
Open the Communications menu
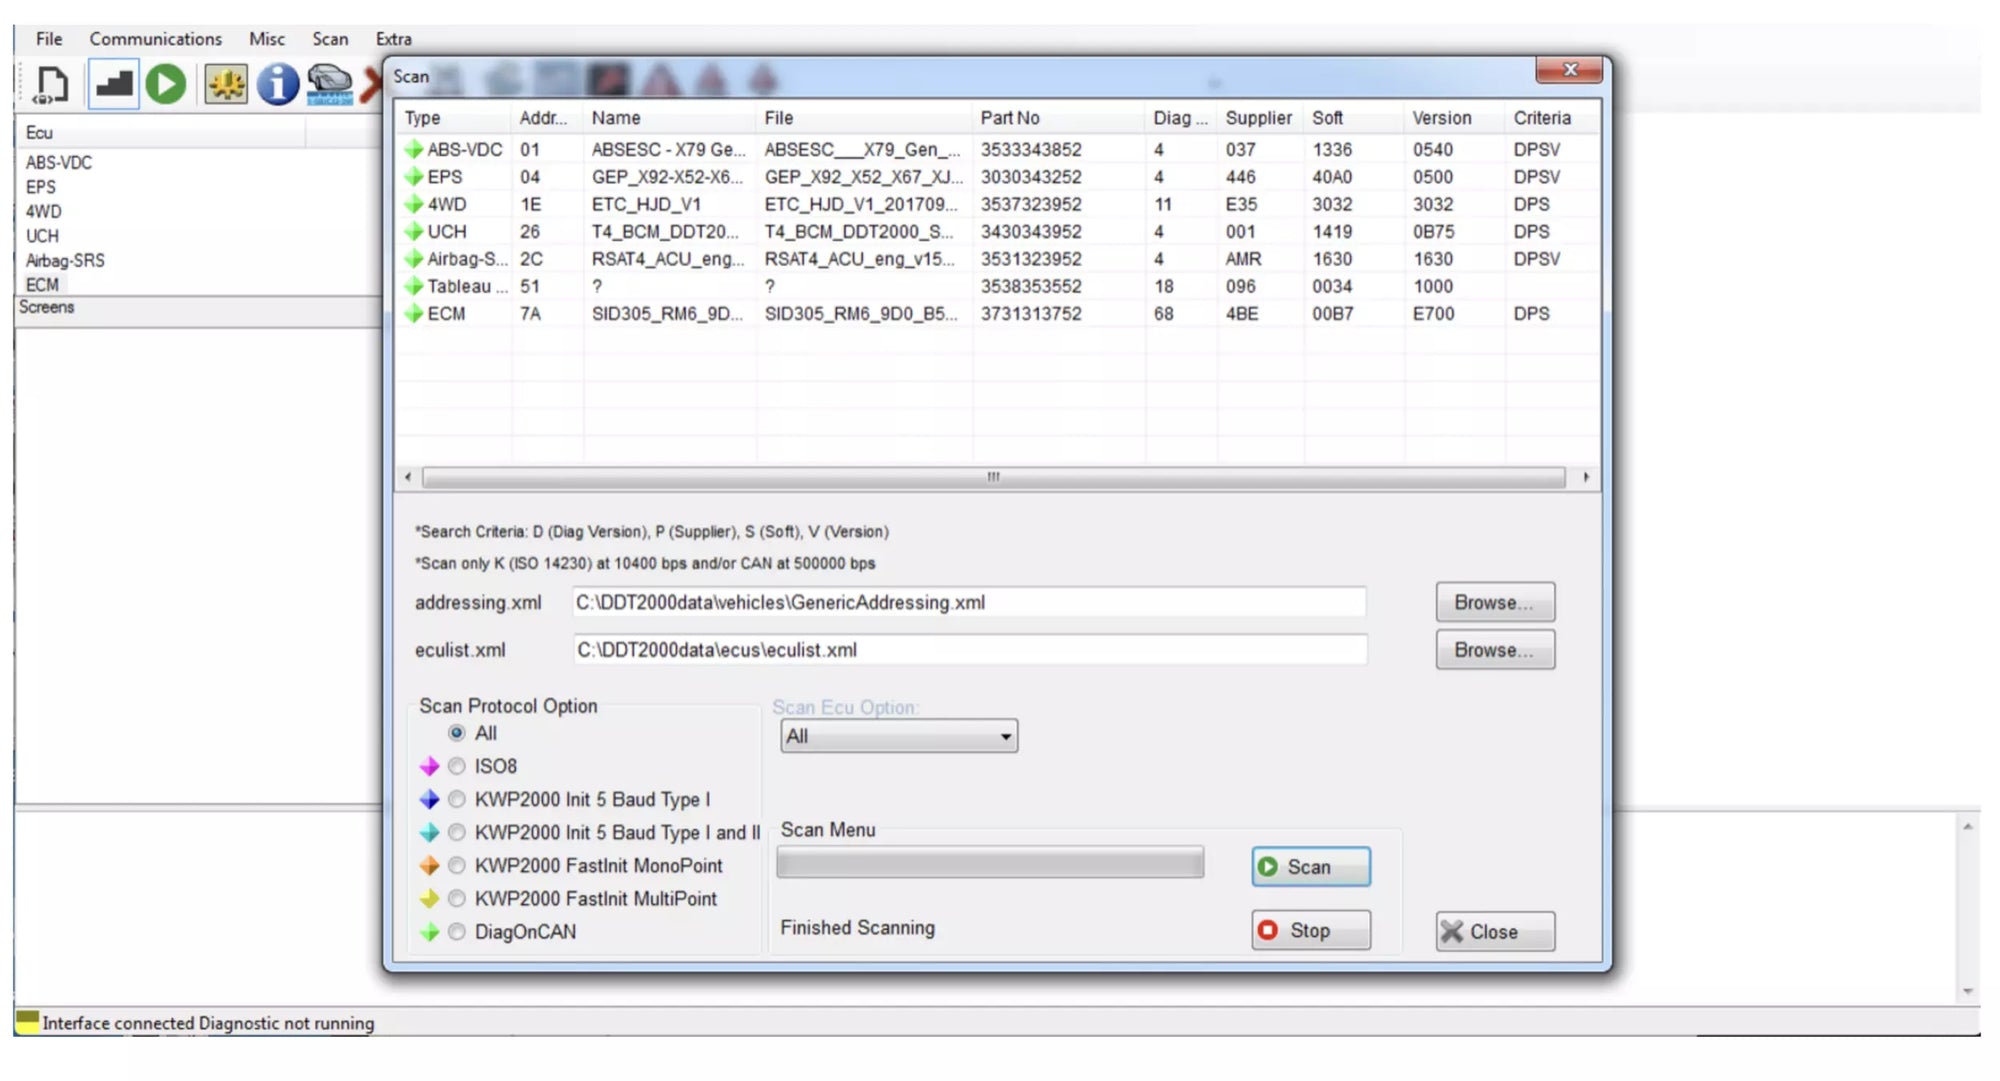point(156,39)
